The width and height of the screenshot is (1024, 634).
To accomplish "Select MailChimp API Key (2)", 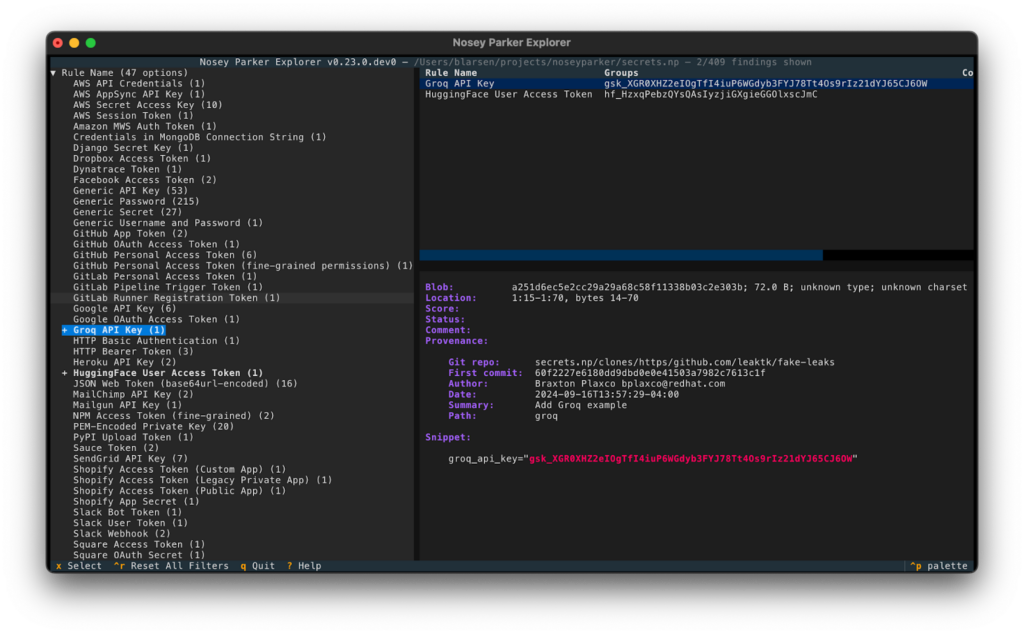I will point(133,394).
